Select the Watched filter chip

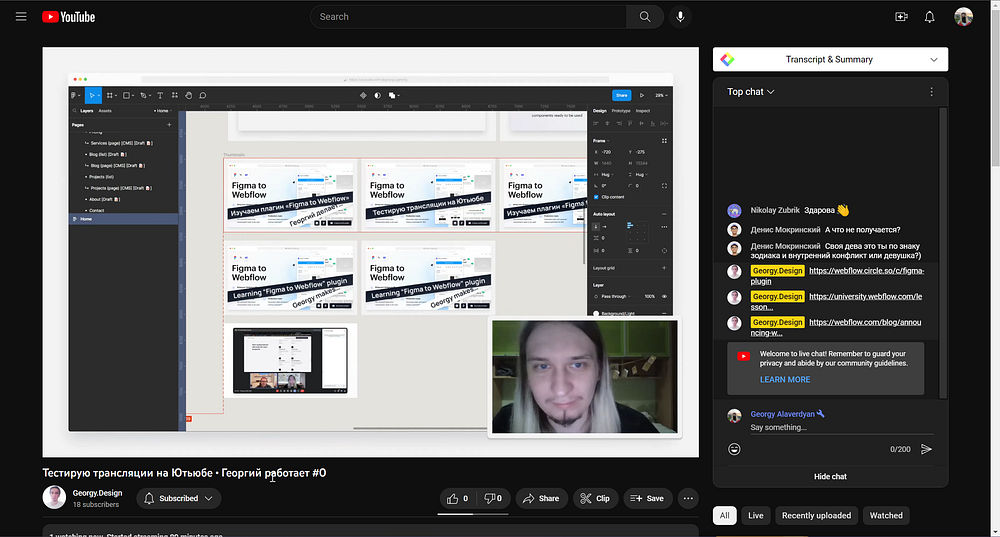pos(886,516)
